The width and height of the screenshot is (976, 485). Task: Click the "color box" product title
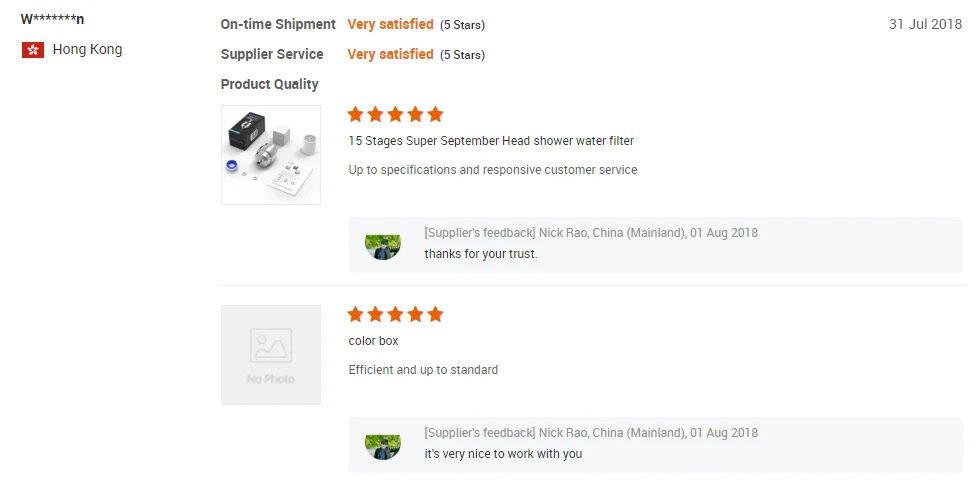click(x=373, y=341)
